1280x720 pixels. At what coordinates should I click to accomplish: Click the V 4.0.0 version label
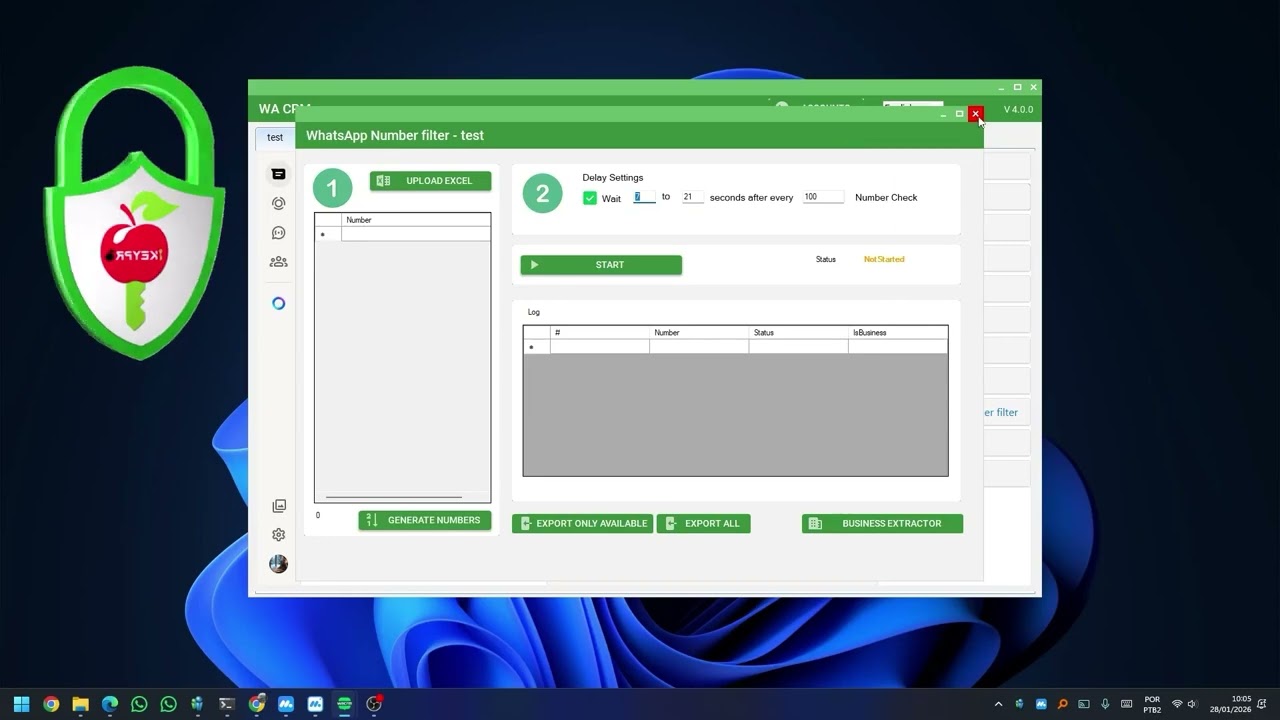coord(1018,109)
